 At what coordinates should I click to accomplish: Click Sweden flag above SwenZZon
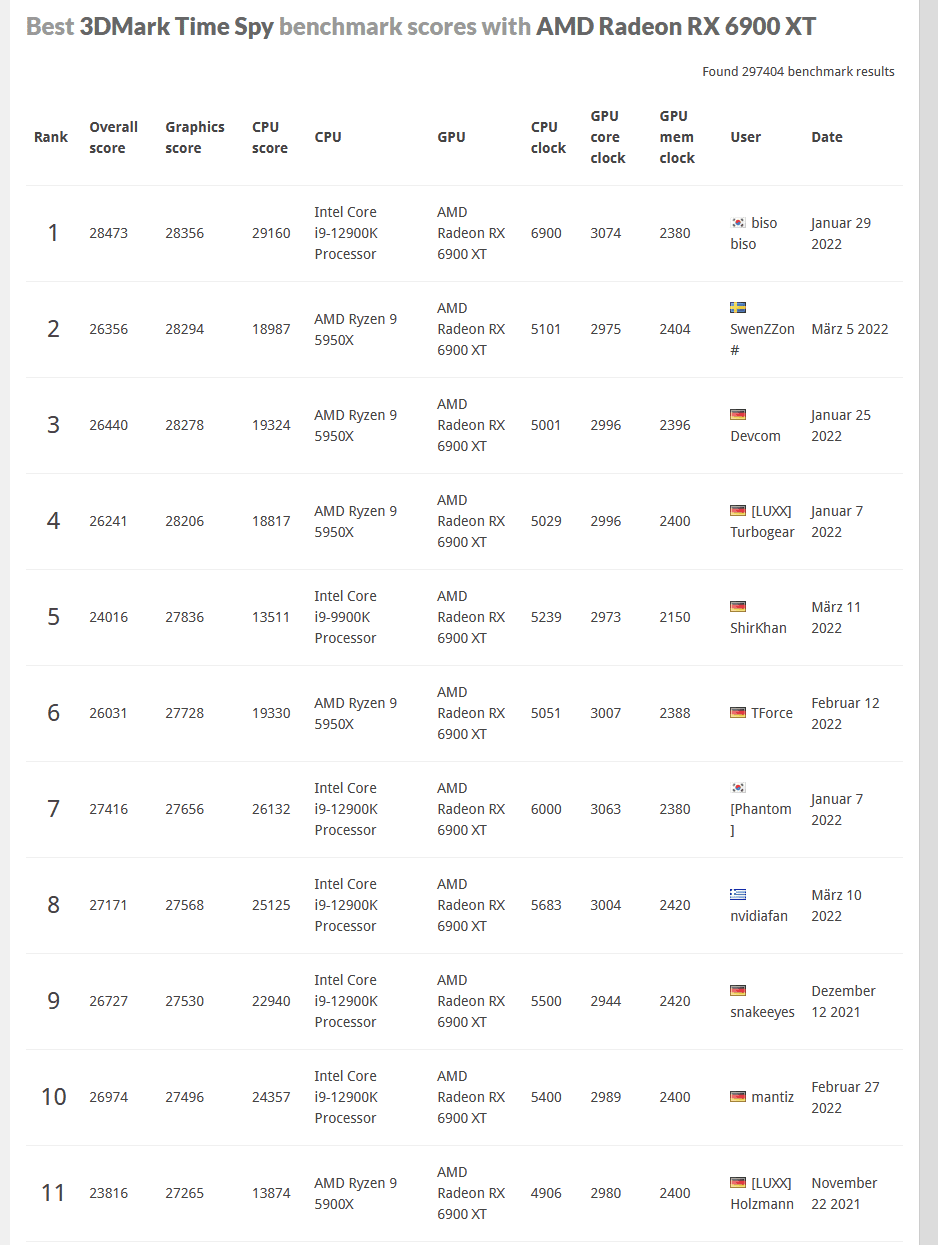point(738,308)
